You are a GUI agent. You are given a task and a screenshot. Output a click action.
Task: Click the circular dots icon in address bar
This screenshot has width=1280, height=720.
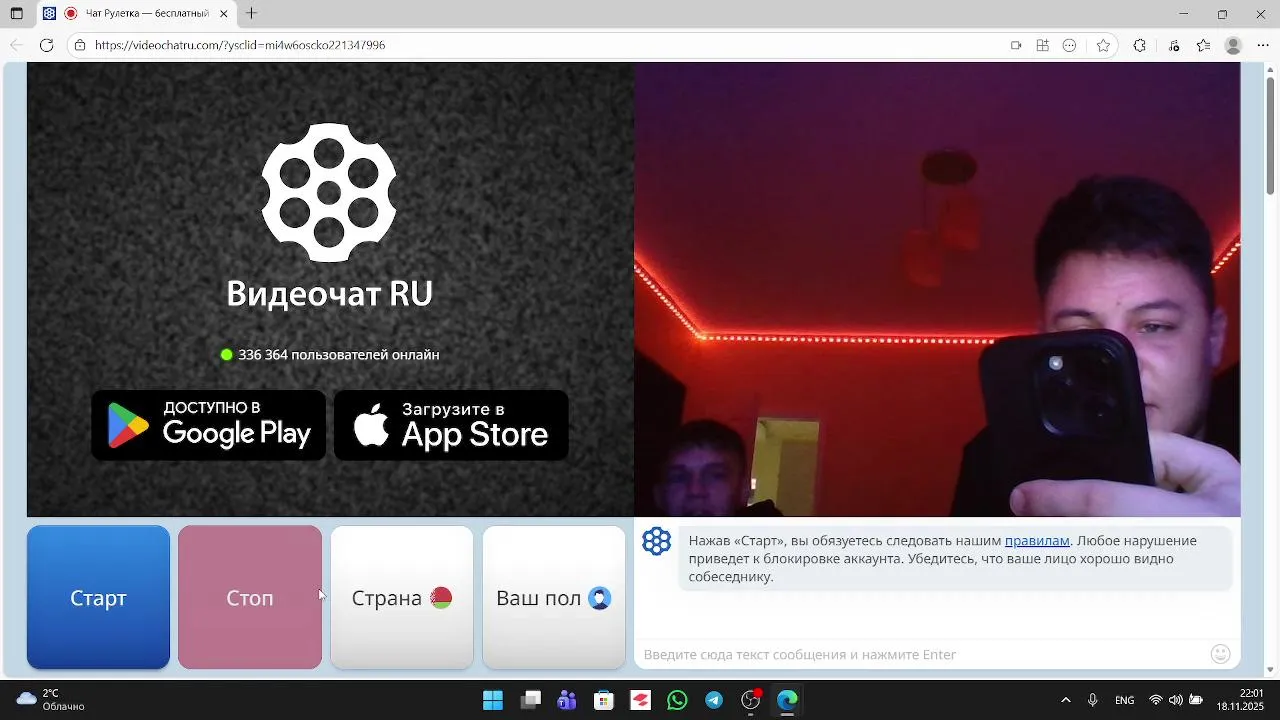1070,45
